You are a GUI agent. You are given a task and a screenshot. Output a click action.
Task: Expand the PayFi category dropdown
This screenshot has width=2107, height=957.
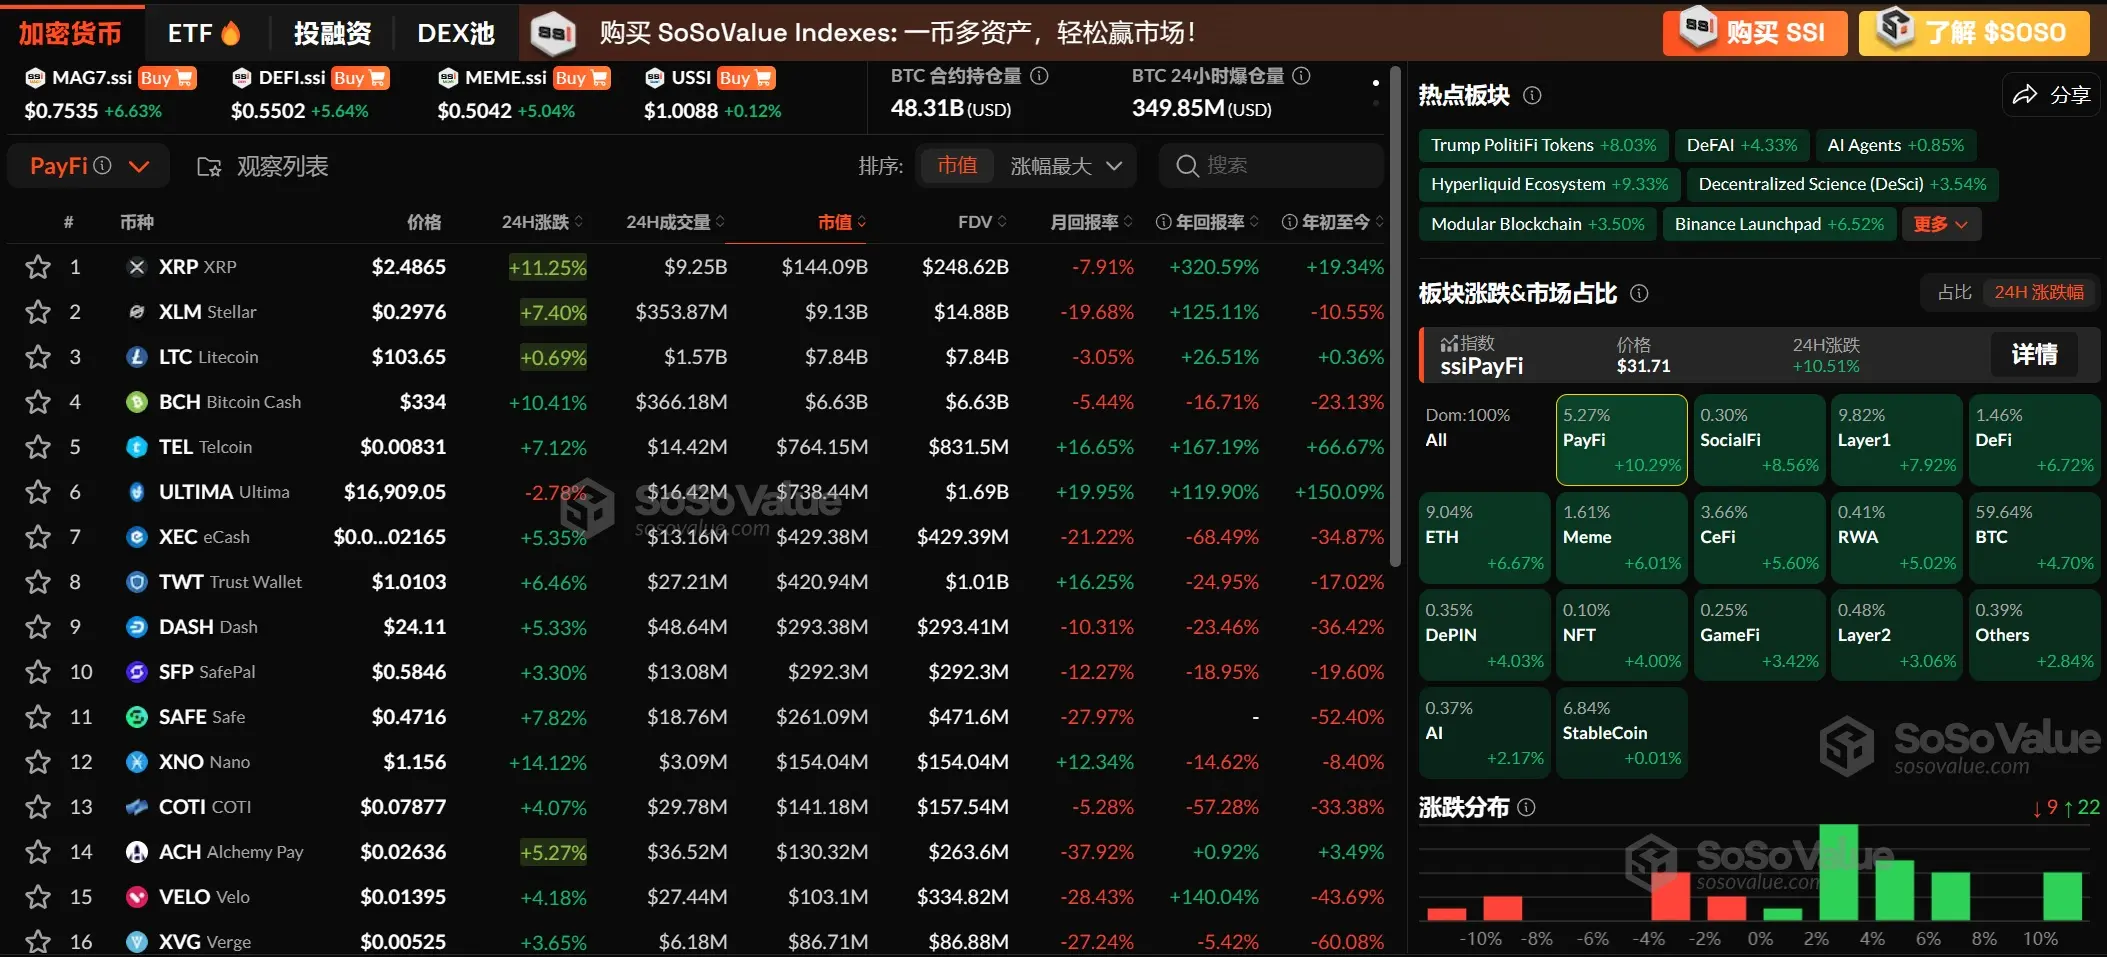139,166
